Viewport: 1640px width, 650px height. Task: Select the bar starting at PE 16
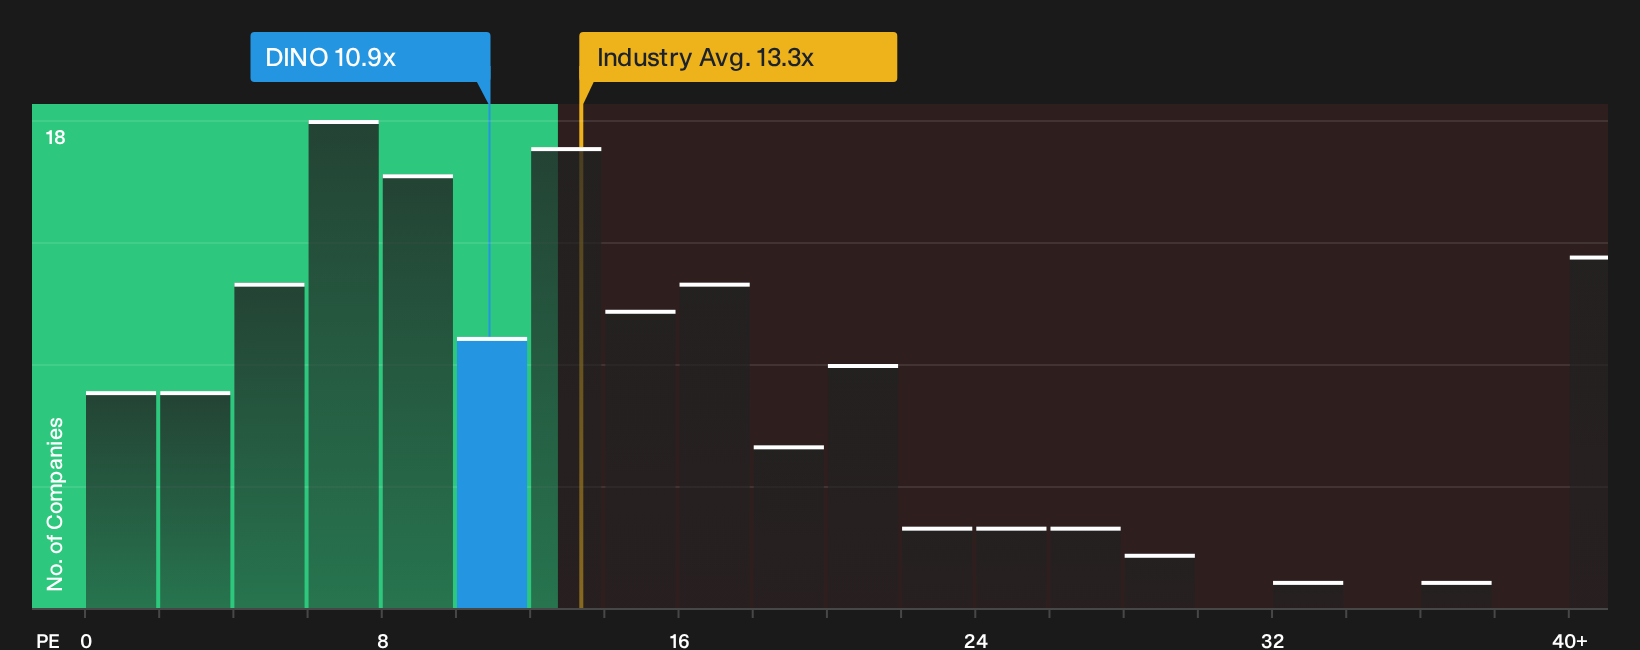(715, 446)
